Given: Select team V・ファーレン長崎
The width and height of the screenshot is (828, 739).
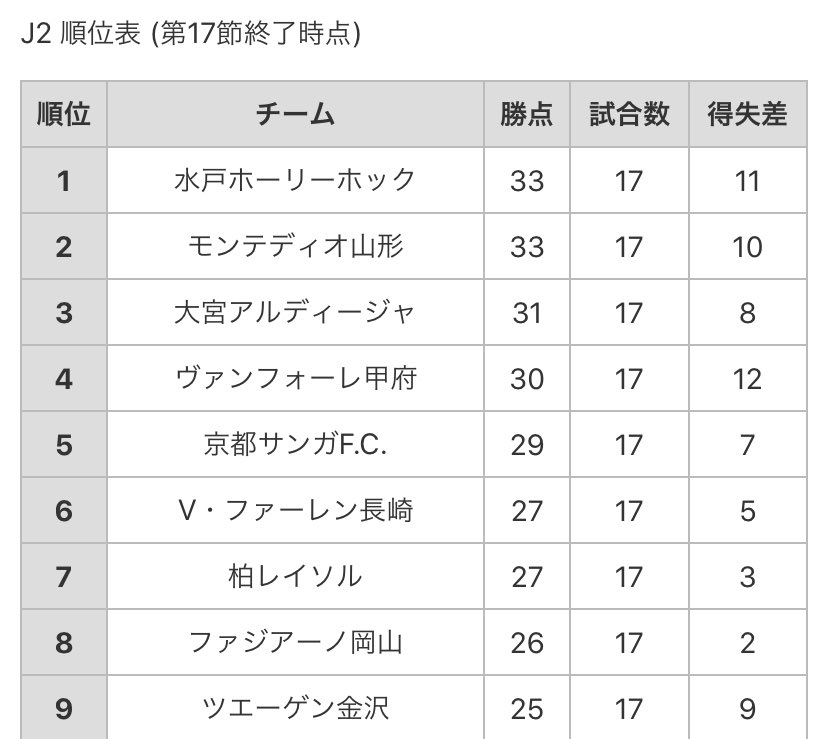Looking at the screenshot, I should pos(295,510).
